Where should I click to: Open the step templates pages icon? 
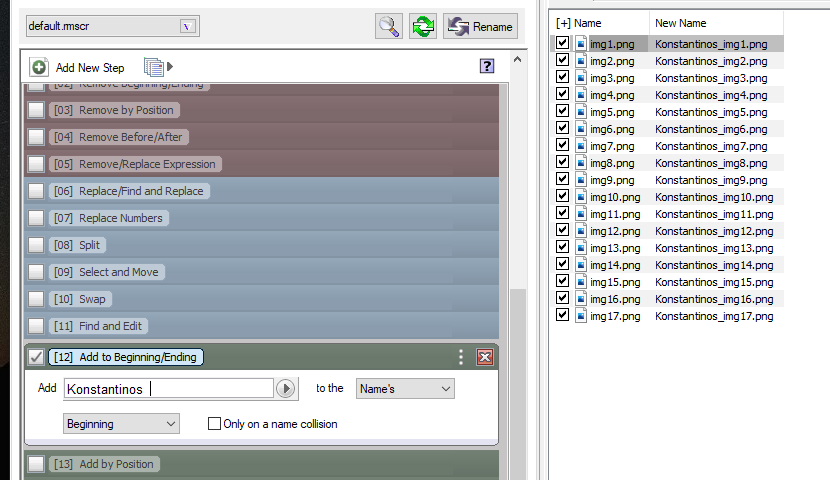154,67
